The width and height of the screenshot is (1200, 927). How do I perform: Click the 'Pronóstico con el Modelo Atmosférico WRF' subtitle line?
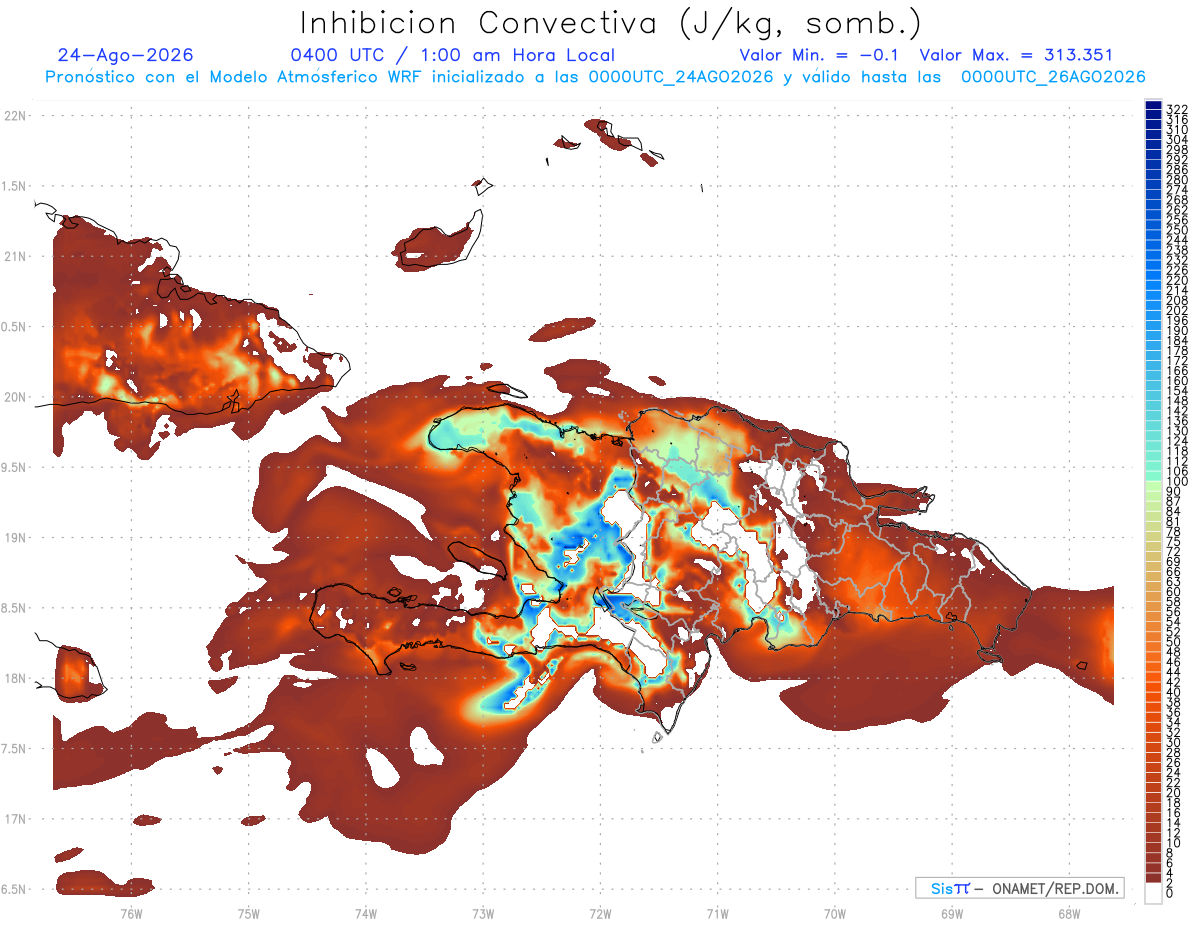pos(596,77)
